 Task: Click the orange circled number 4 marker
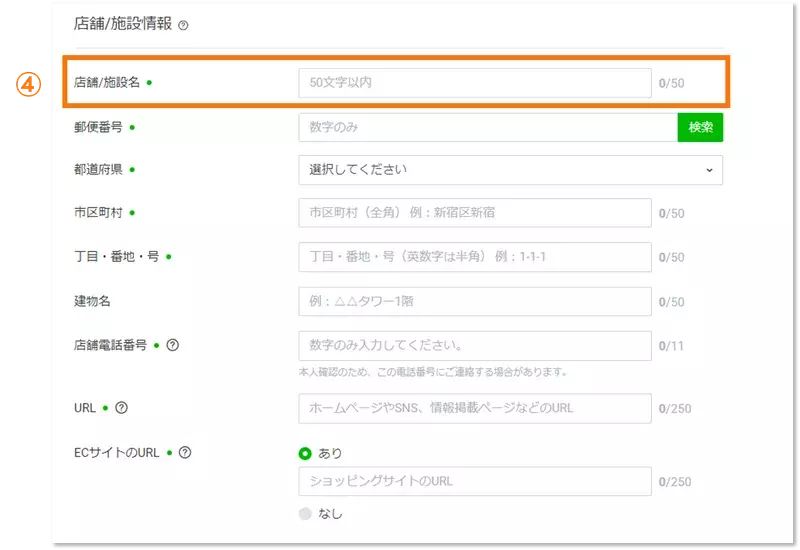click(28, 84)
